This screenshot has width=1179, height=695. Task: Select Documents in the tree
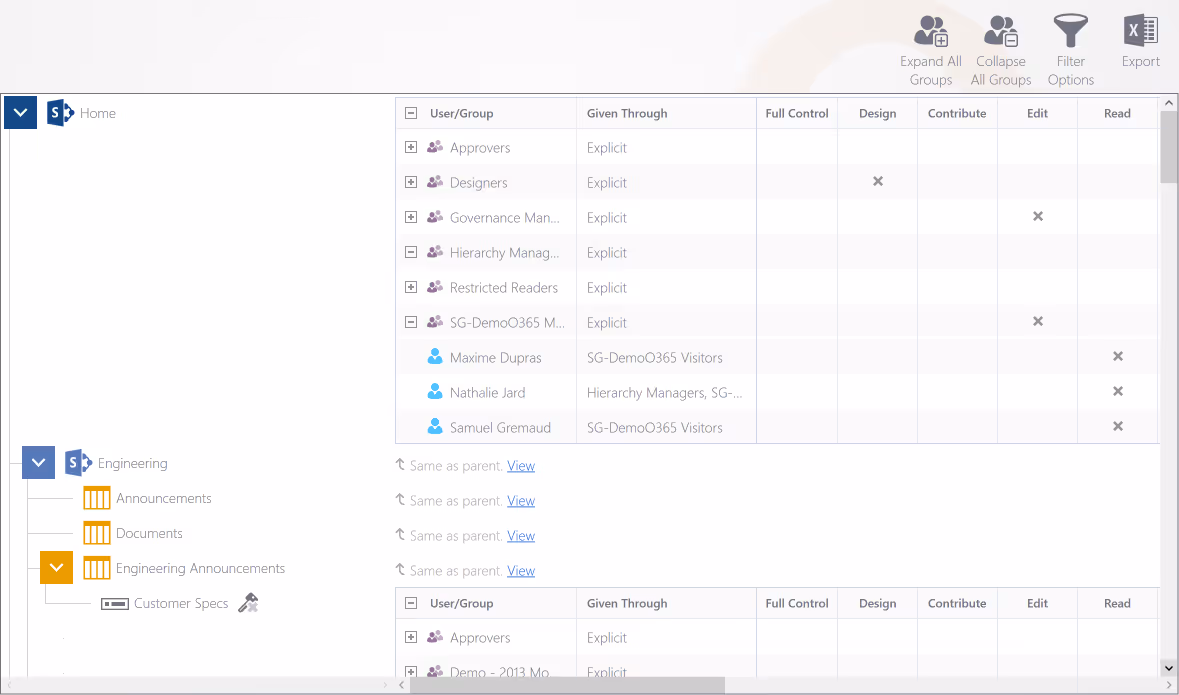tap(149, 533)
